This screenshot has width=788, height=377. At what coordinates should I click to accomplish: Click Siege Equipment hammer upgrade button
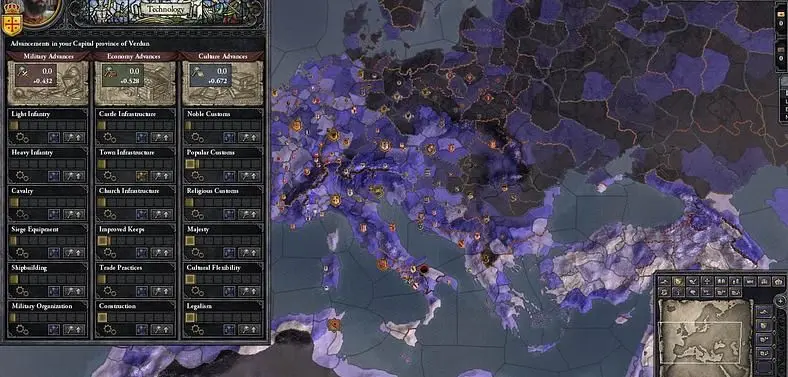click(x=74, y=253)
